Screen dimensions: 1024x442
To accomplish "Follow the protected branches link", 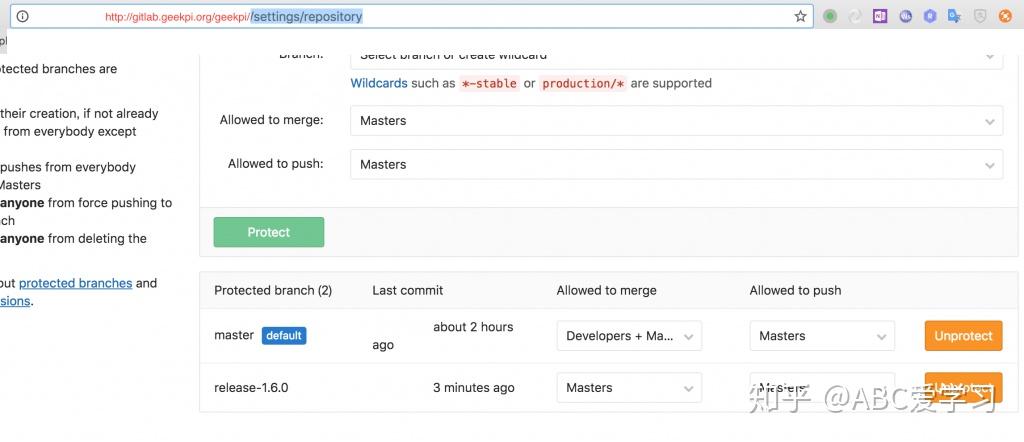I will coord(75,283).
